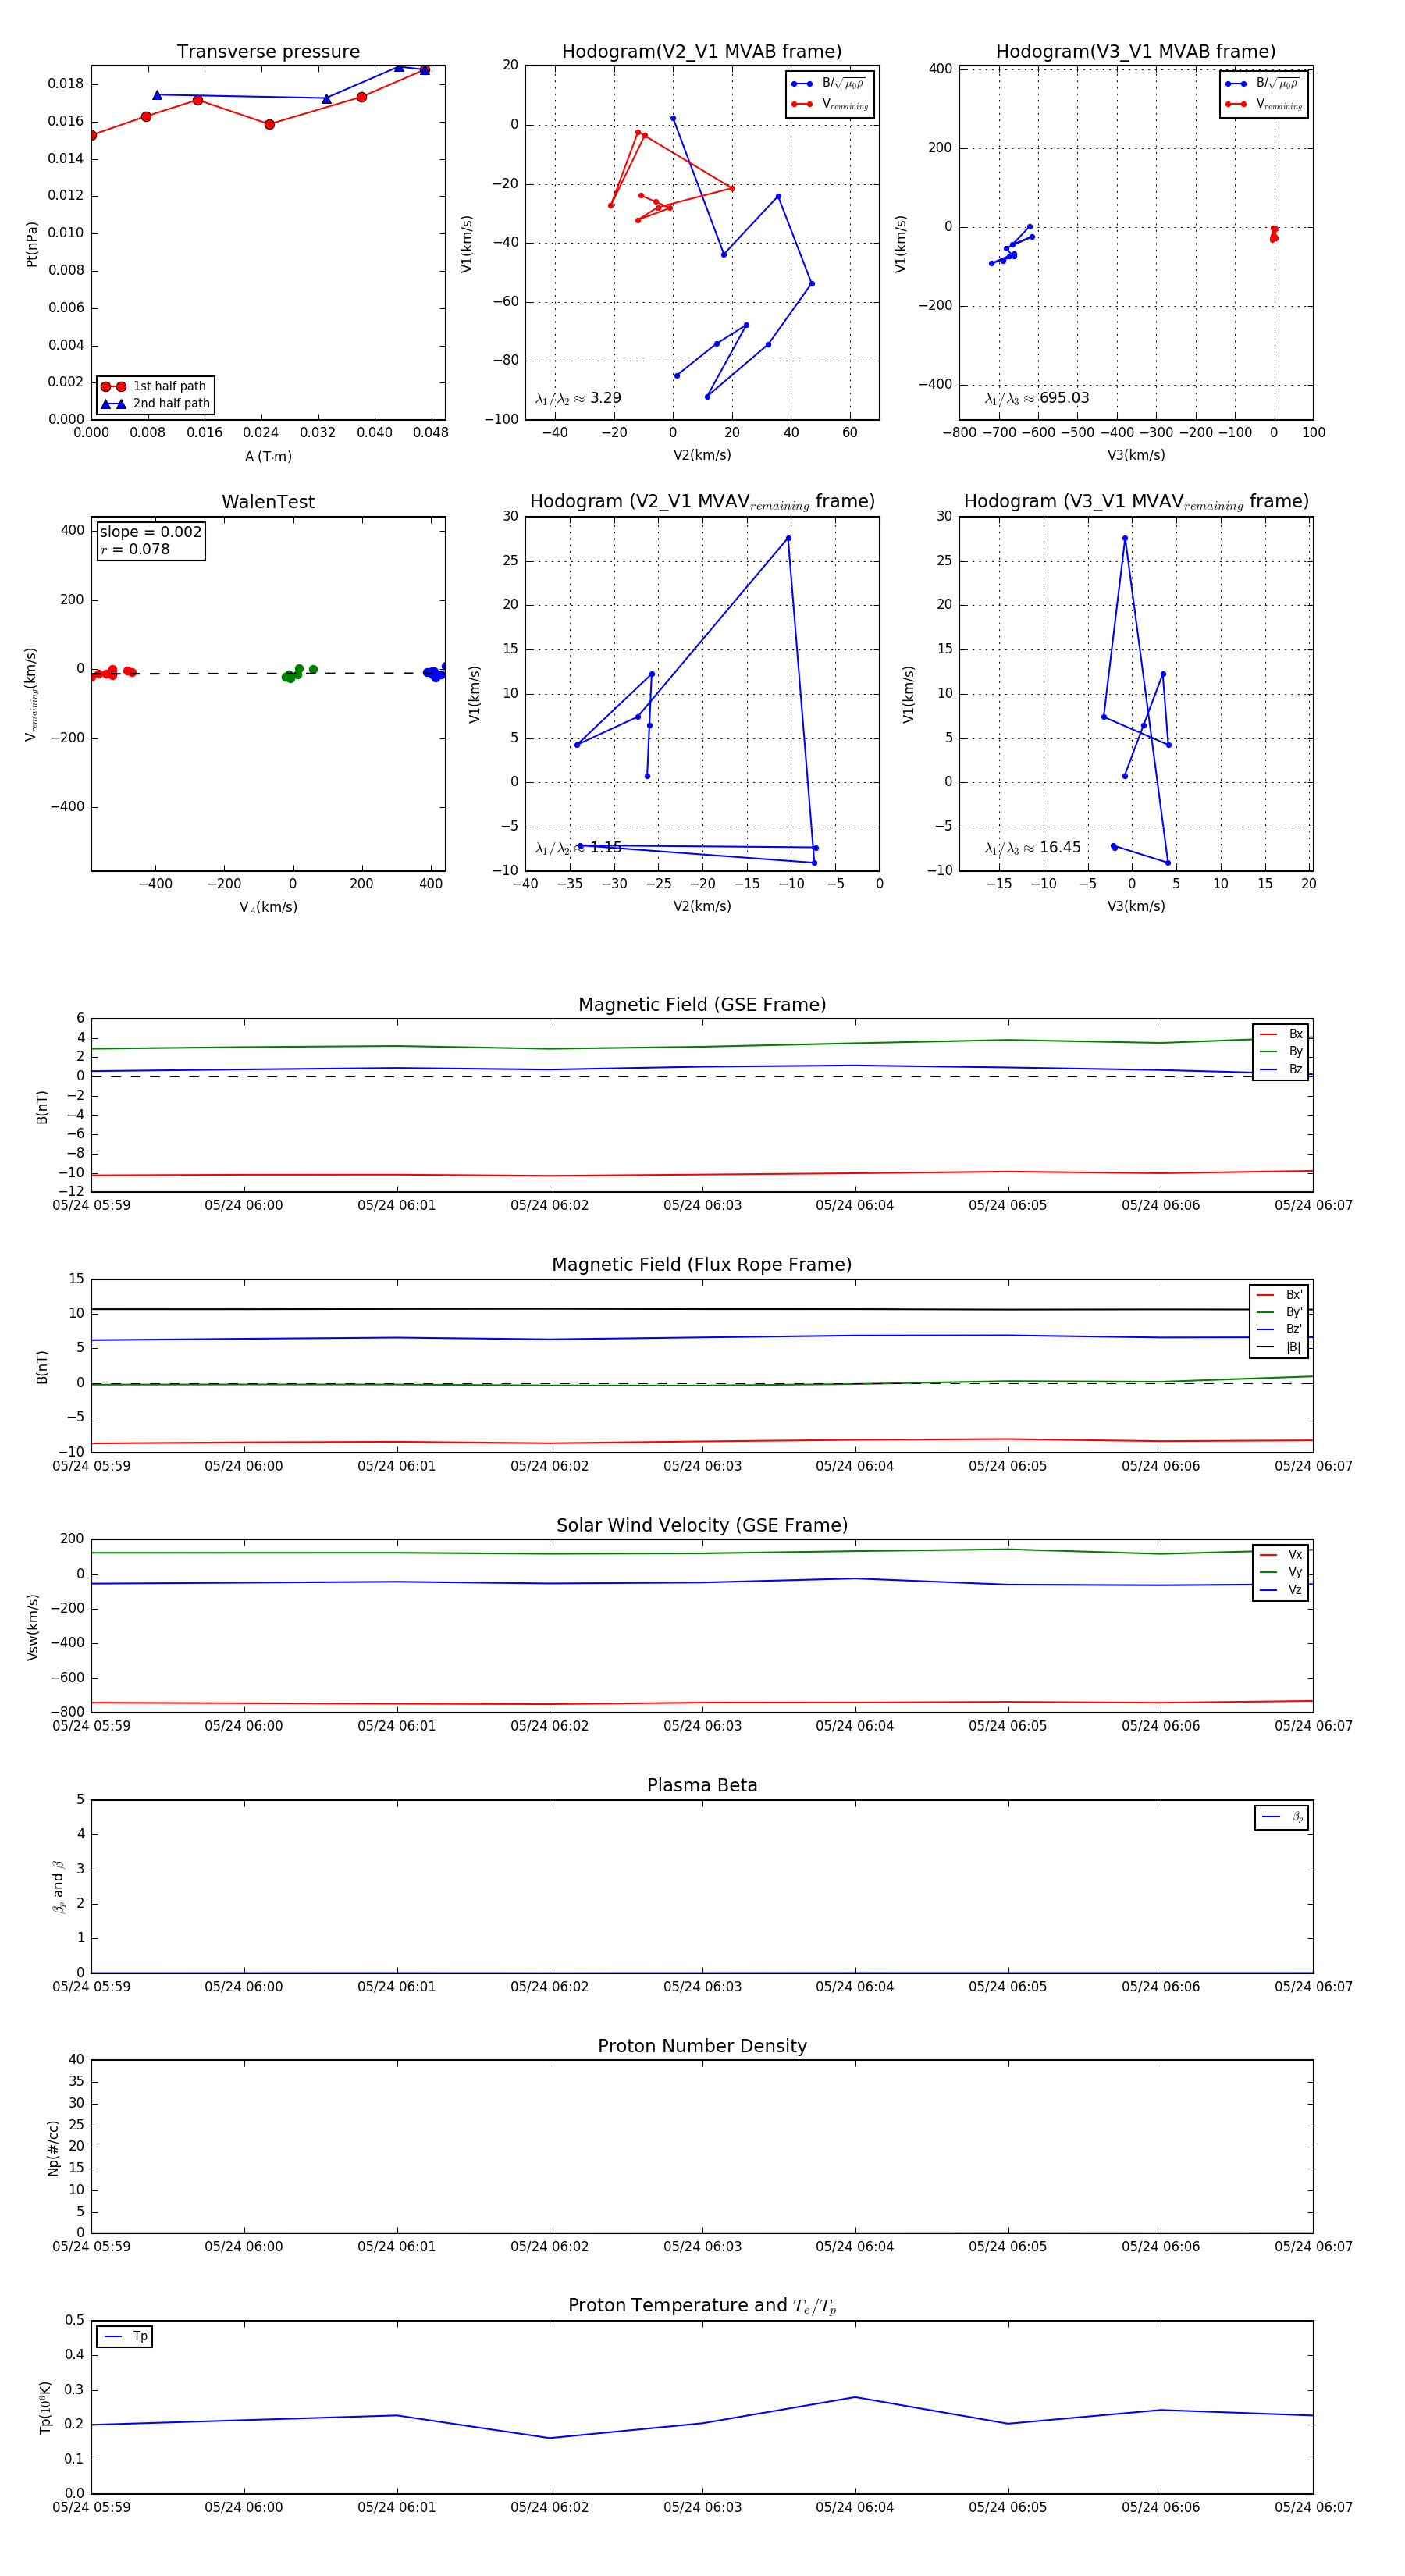Click the 'slope = 0.002' annotation
Image resolution: width=1405 pixels, height=2576 pixels.
pos(150,532)
